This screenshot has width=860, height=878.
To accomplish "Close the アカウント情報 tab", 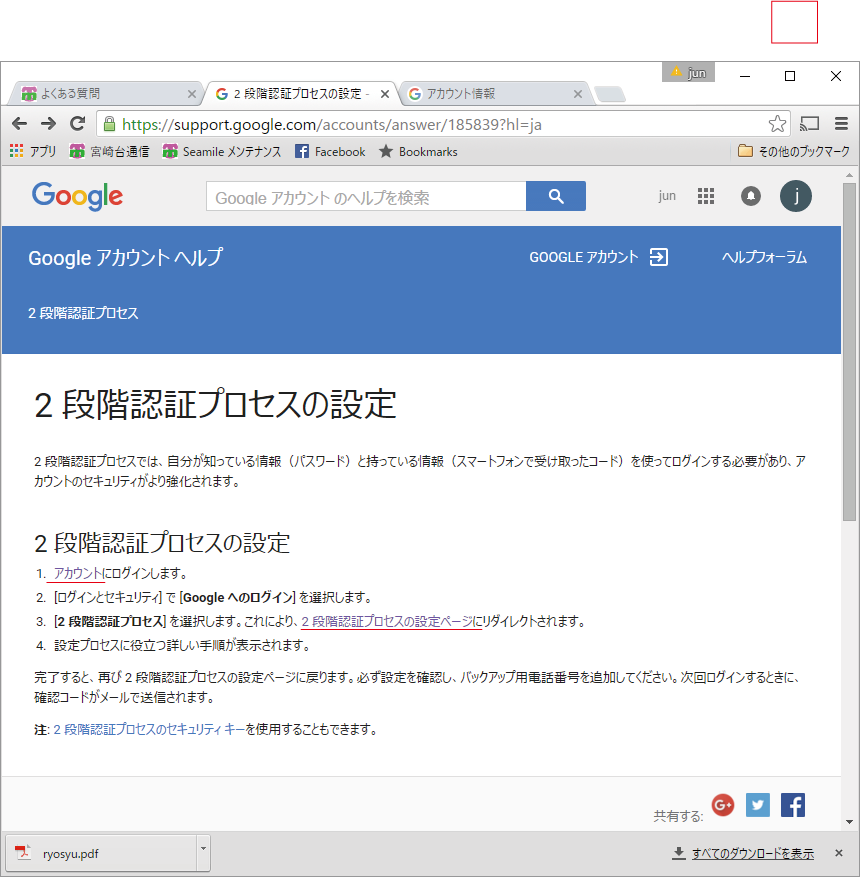I will point(578,94).
